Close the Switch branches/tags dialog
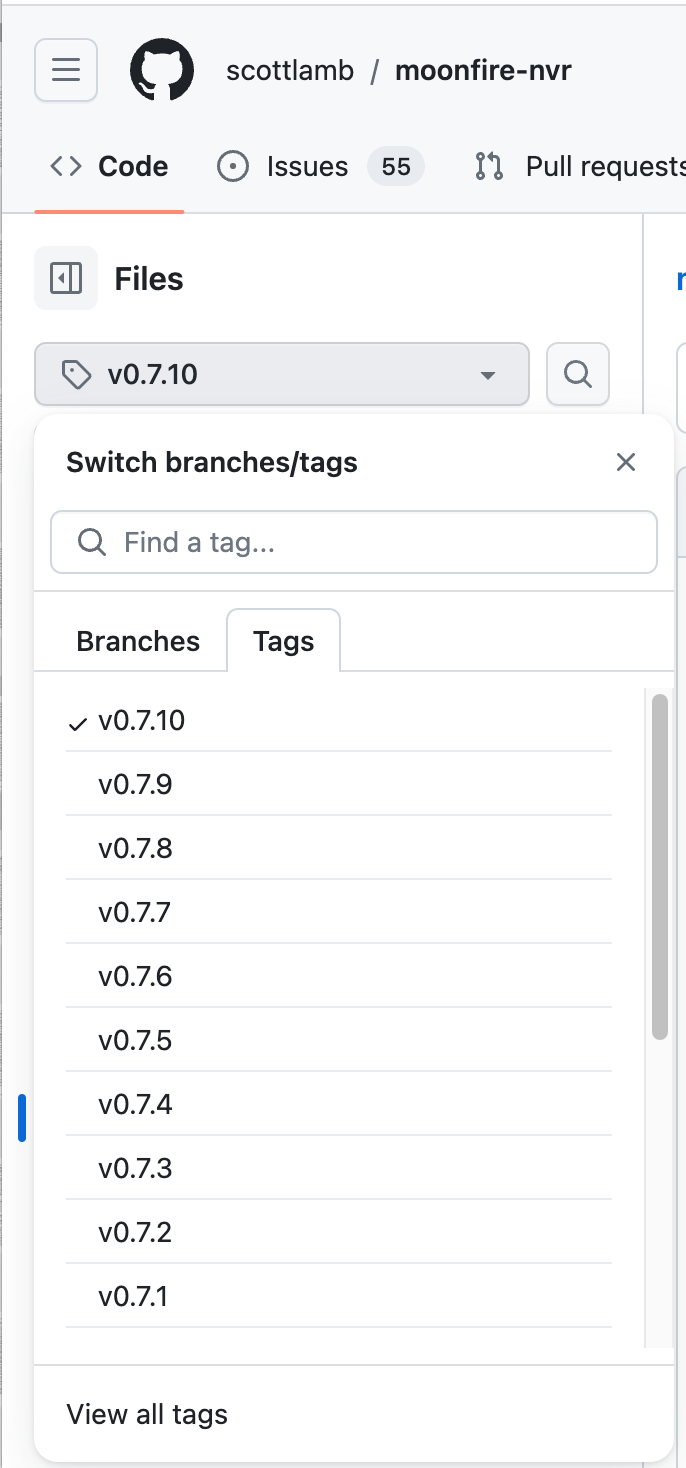 tap(626, 462)
